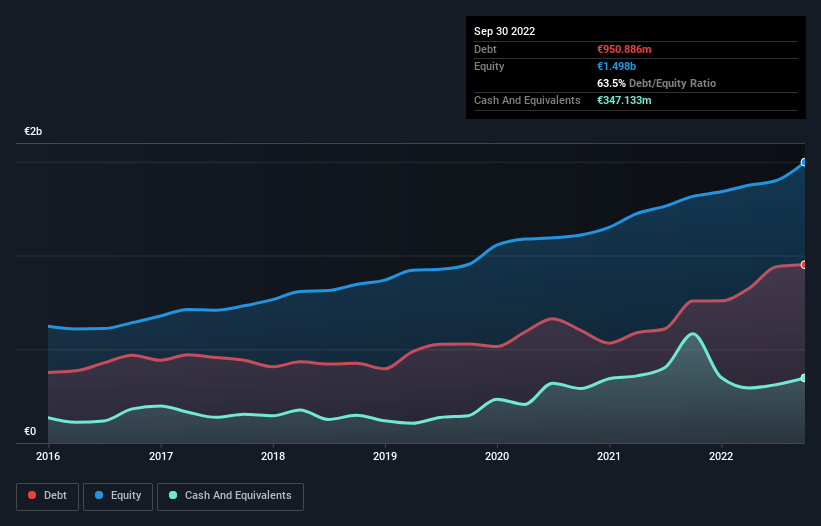The height and width of the screenshot is (526, 821).
Task: Click the €2b y-axis label
Action: pos(33,131)
